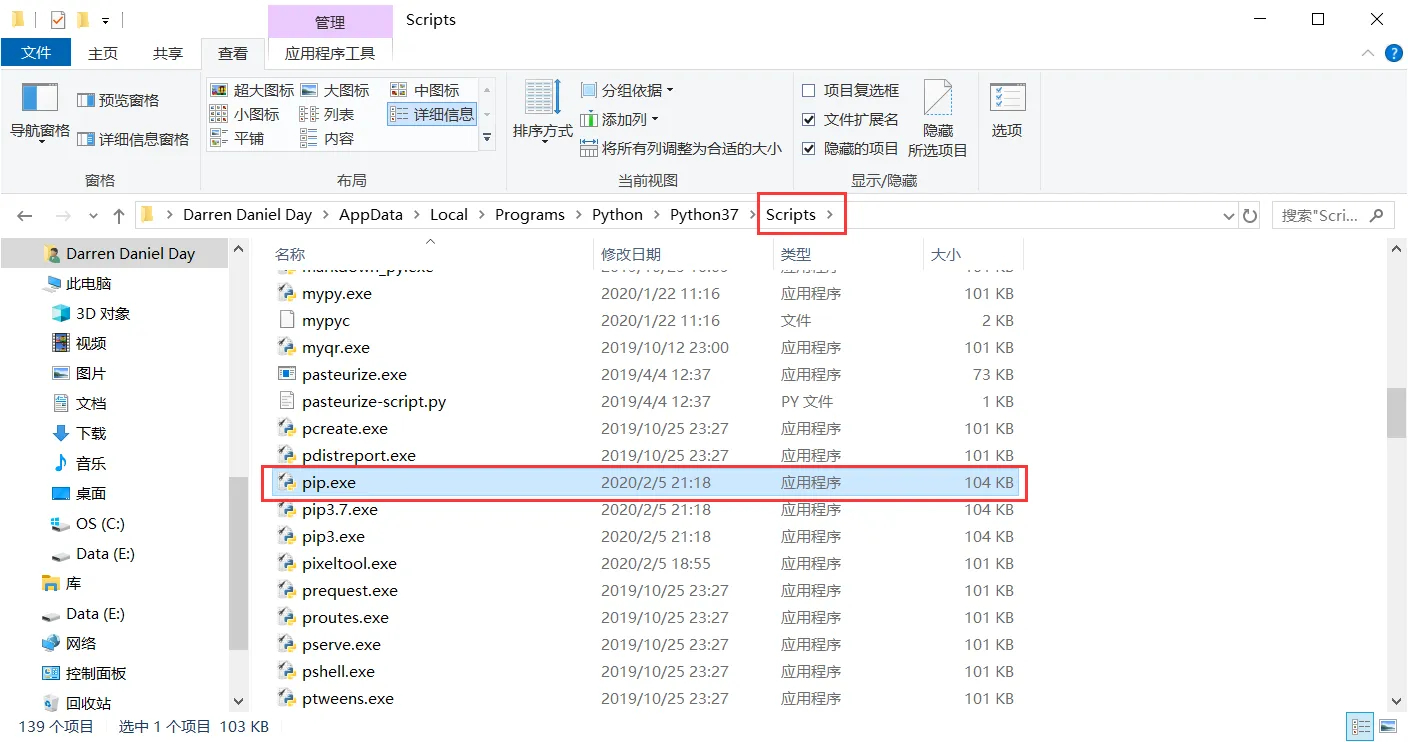Viewport: 1408px width, 742px height.
Task: Go up one folder level
Action: [119, 215]
